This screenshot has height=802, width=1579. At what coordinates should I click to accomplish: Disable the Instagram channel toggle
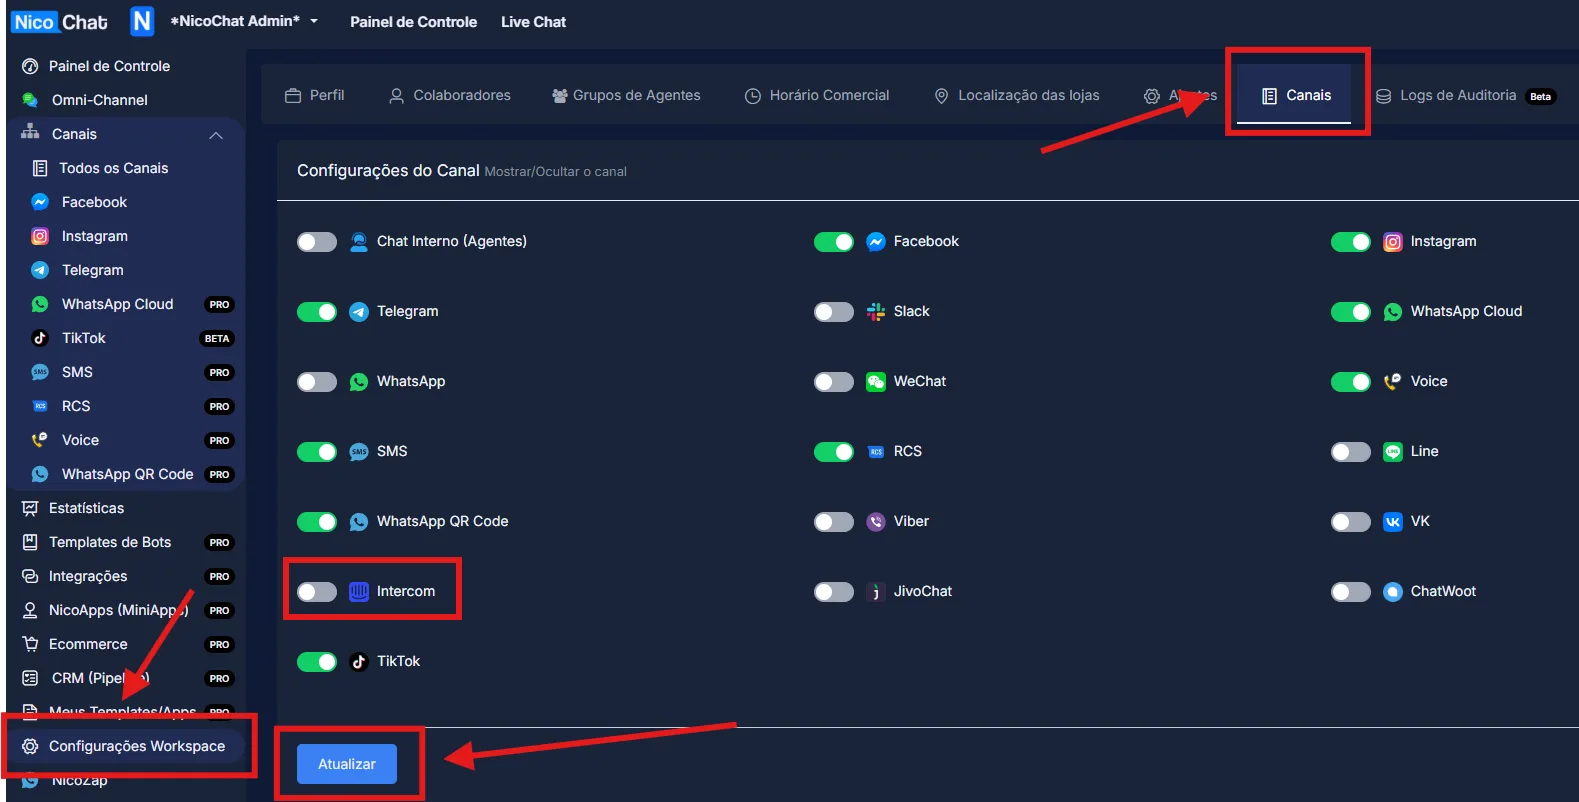1351,242
